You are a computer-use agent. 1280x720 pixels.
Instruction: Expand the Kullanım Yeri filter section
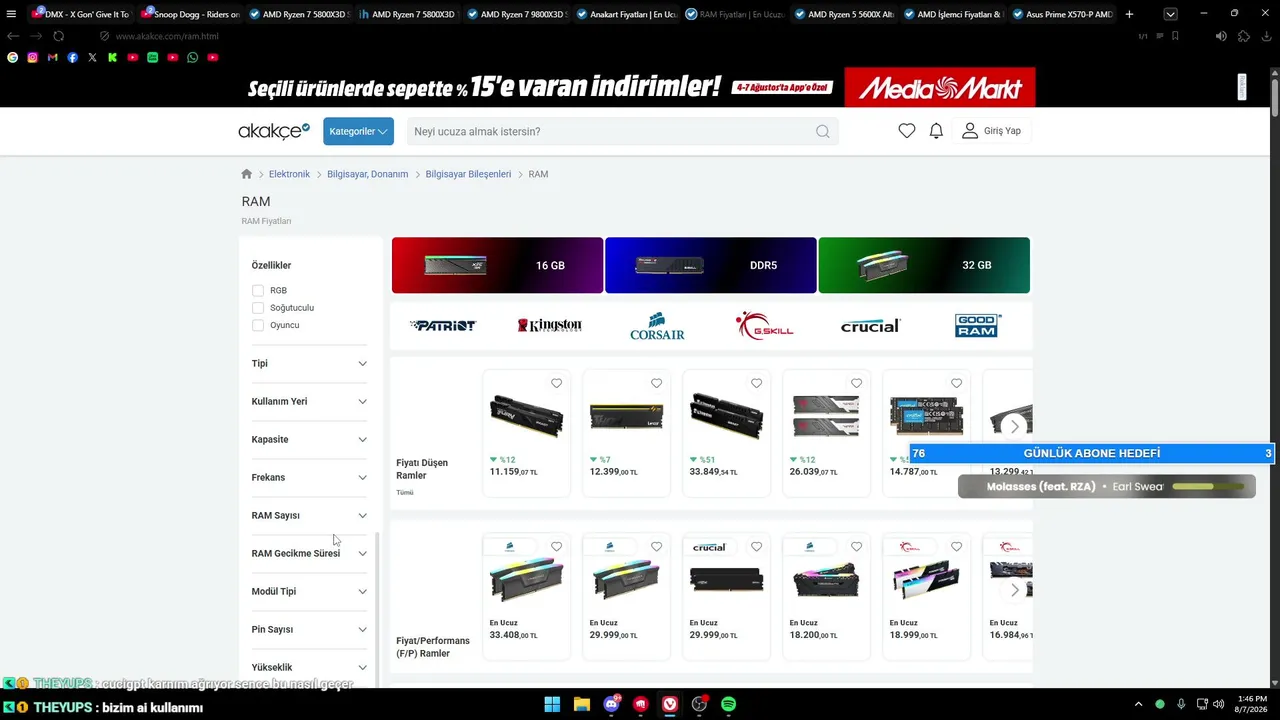(x=309, y=401)
